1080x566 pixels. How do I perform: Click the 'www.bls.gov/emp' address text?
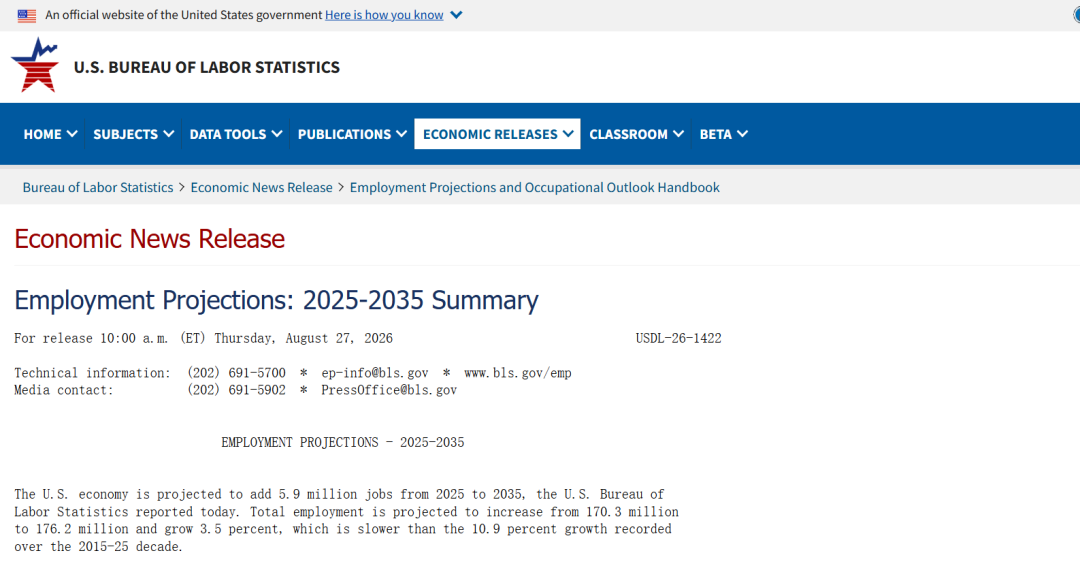pos(518,373)
